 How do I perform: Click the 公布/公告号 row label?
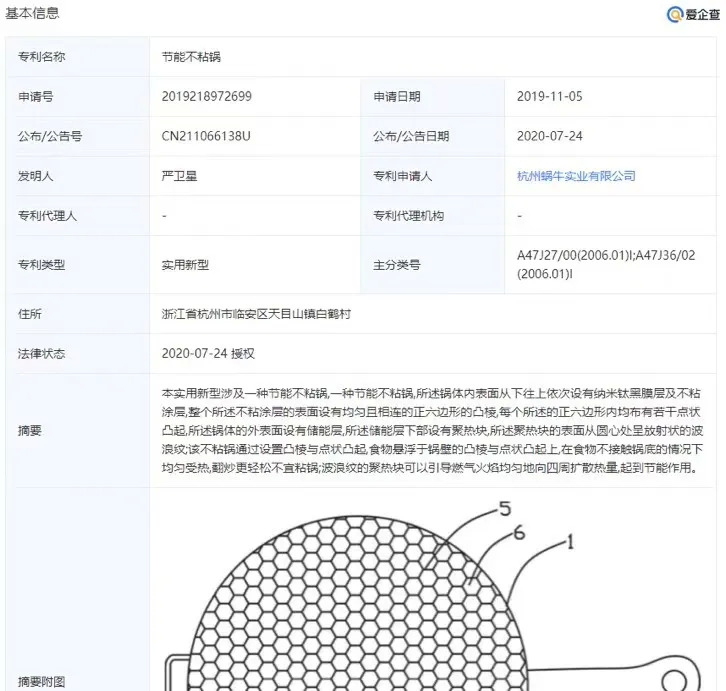[x=50, y=136]
